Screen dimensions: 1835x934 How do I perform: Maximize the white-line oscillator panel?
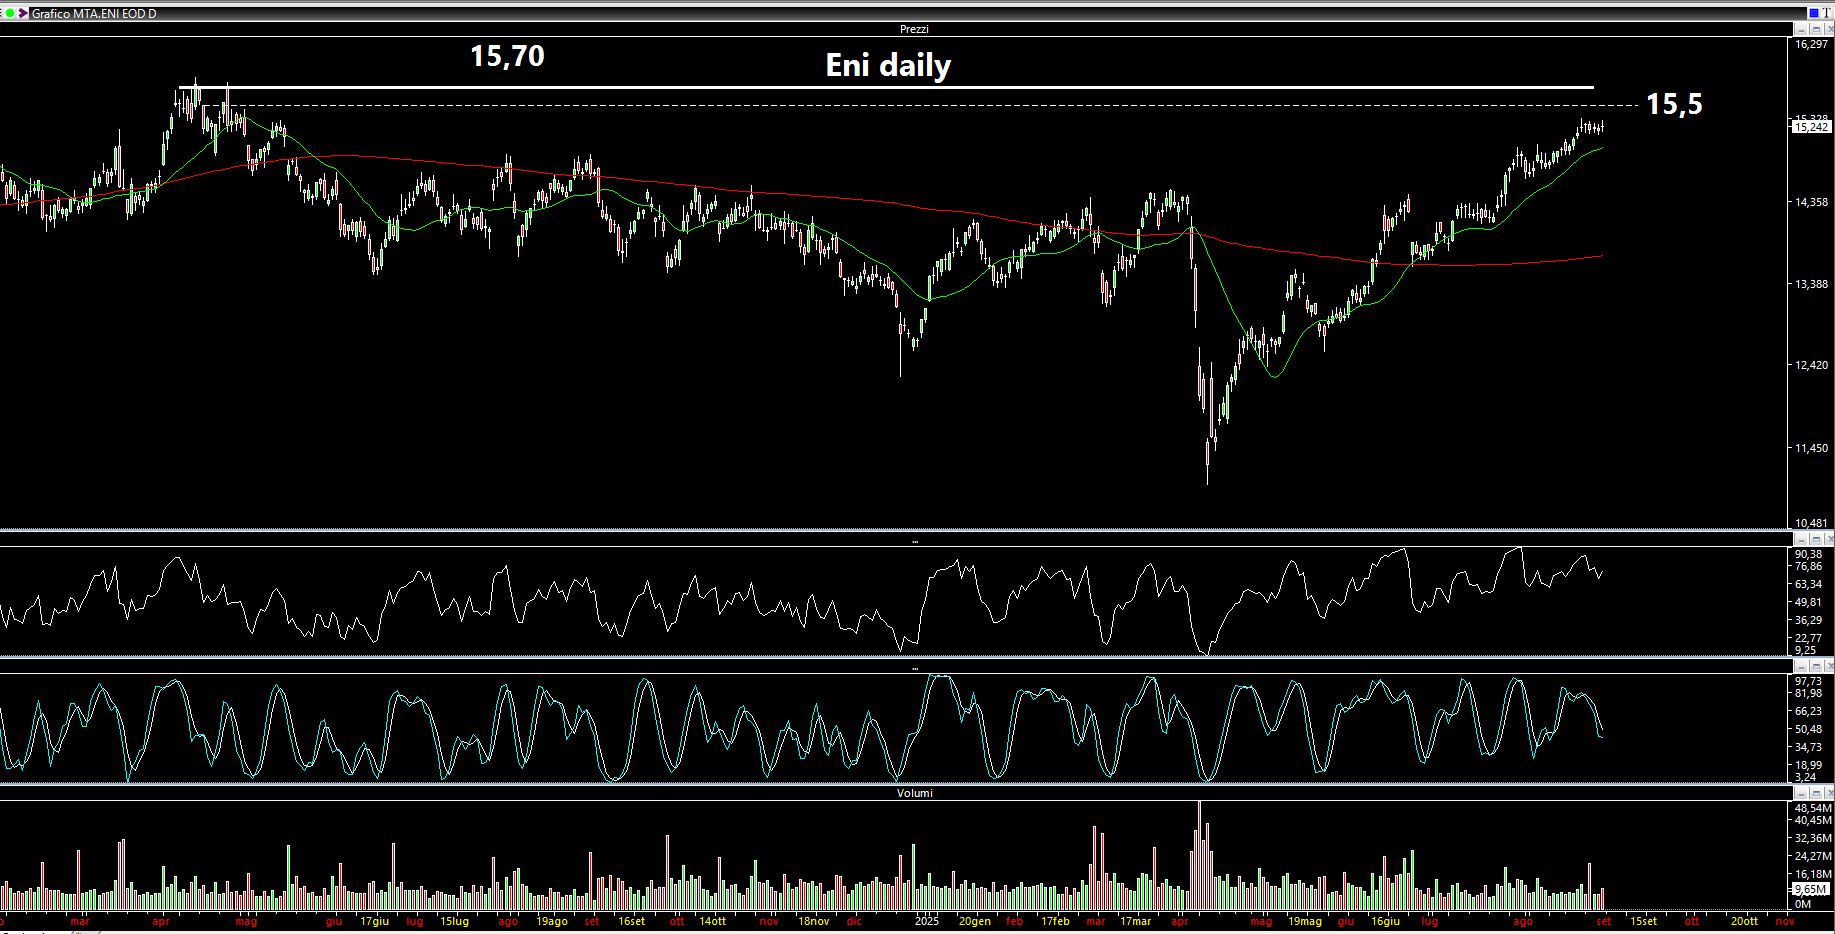click(1815, 539)
